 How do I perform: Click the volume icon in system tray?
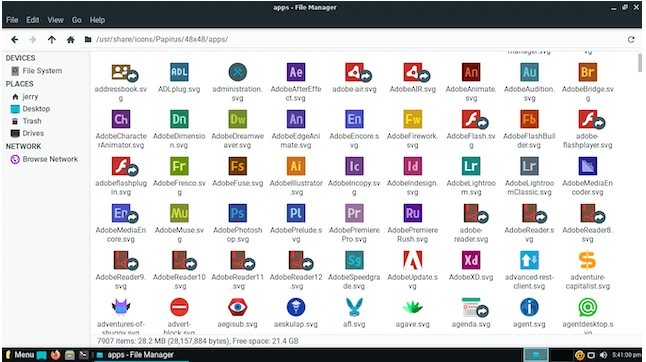[x=604, y=355]
